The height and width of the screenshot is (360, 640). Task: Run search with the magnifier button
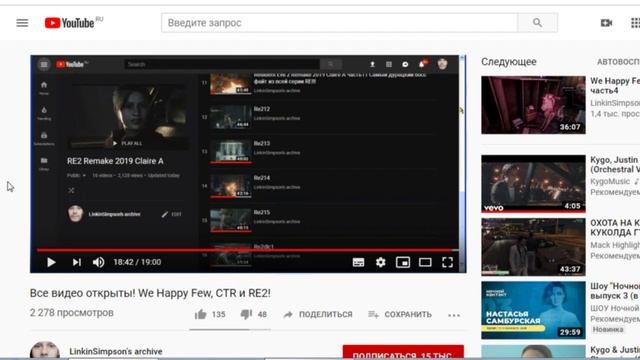537,23
